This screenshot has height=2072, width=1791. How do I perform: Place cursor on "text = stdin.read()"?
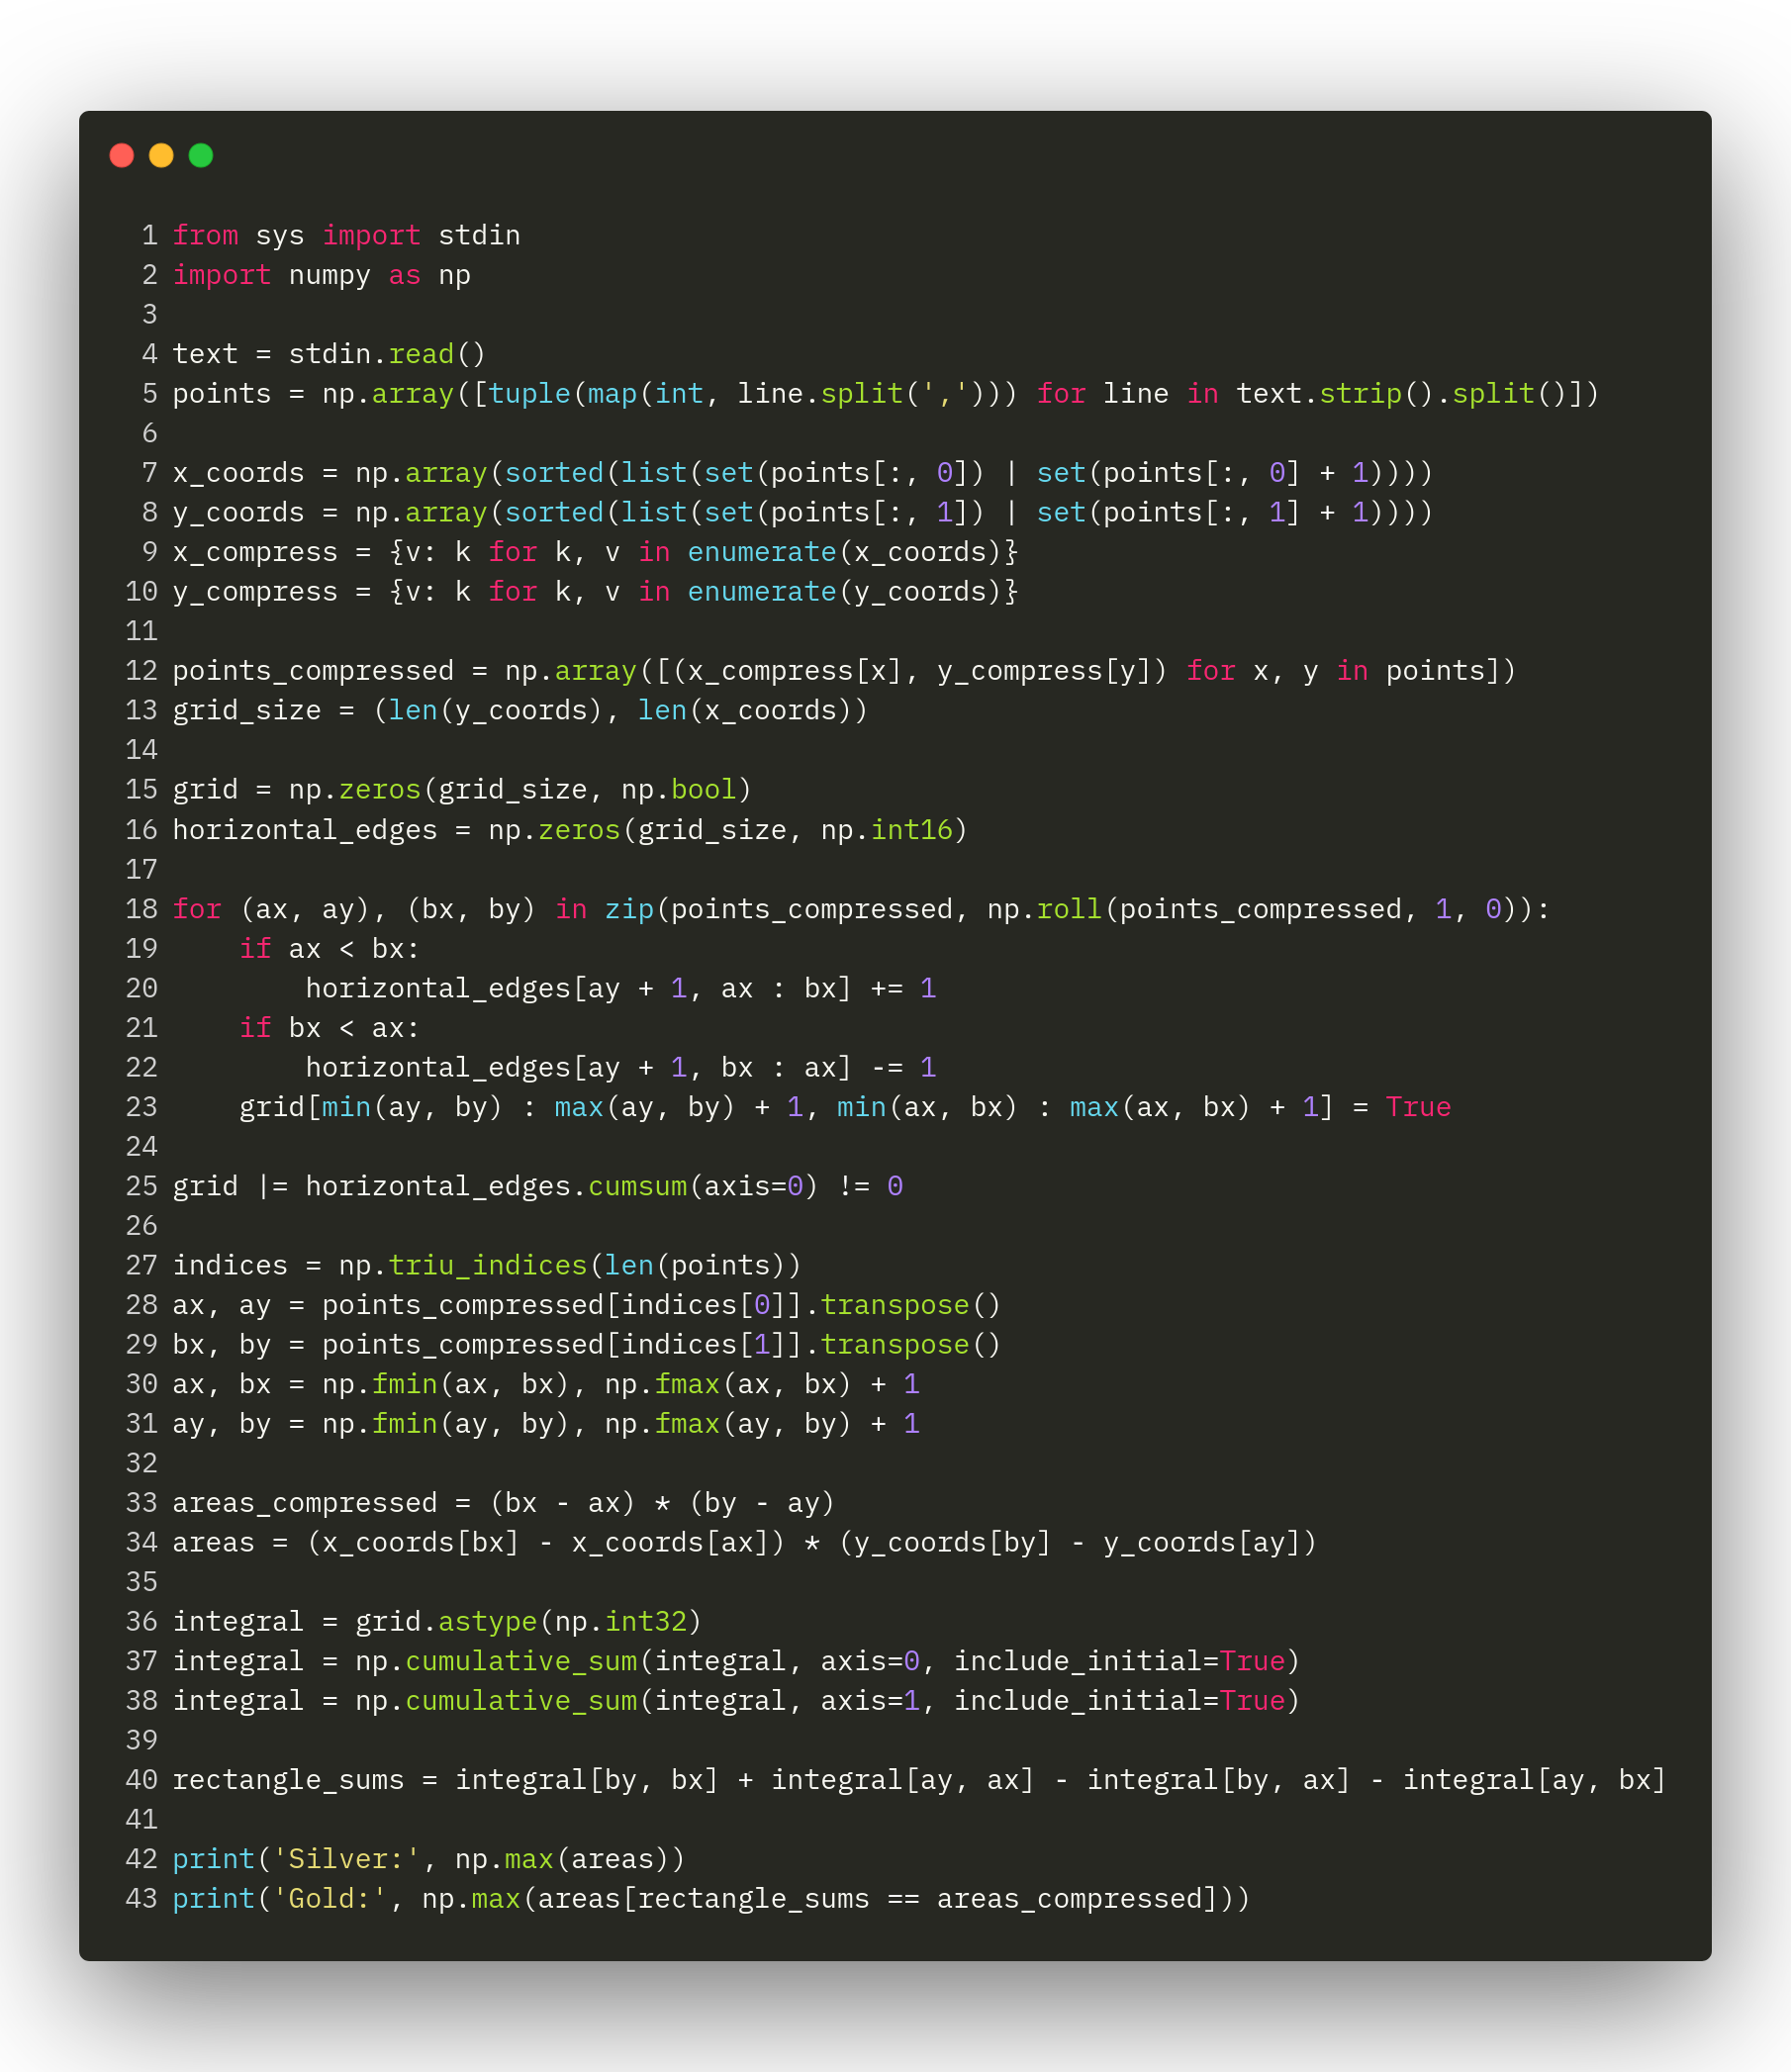329,354
